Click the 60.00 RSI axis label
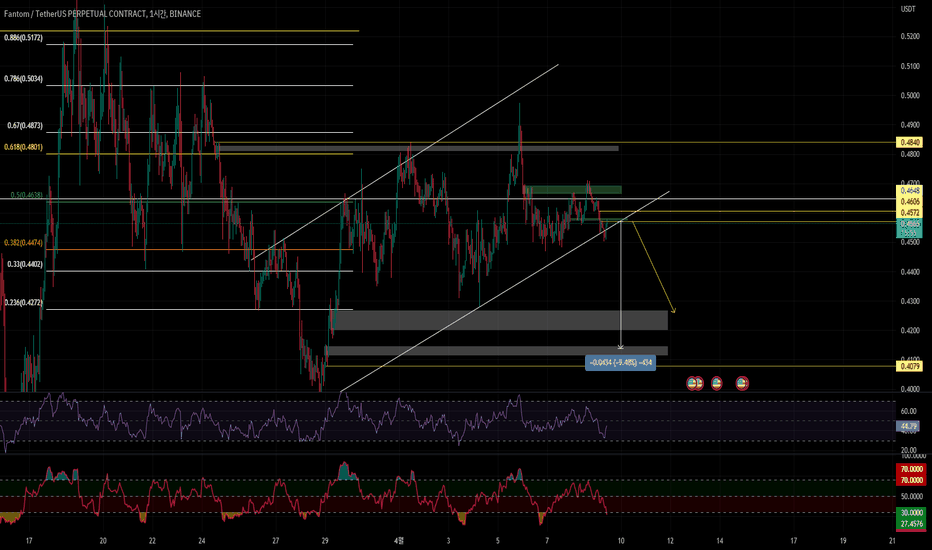The height and width of the screenshot is (550, 932). tap(908, 411)
